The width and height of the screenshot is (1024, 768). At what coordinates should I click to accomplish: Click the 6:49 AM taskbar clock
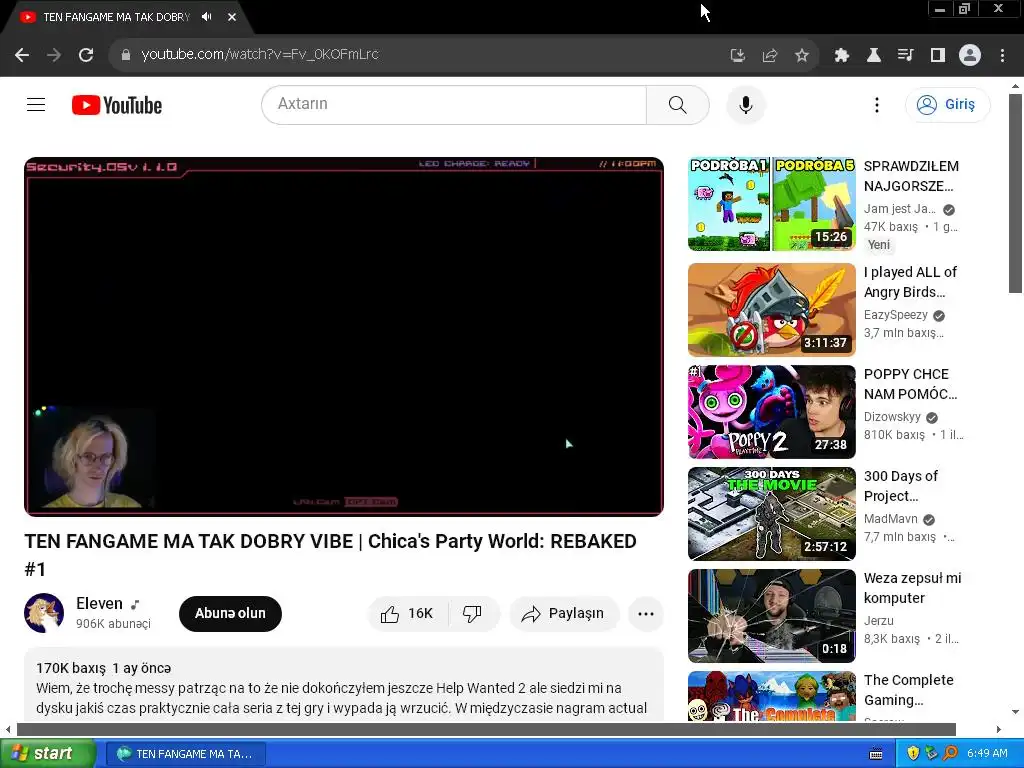(x=987, y=754)
